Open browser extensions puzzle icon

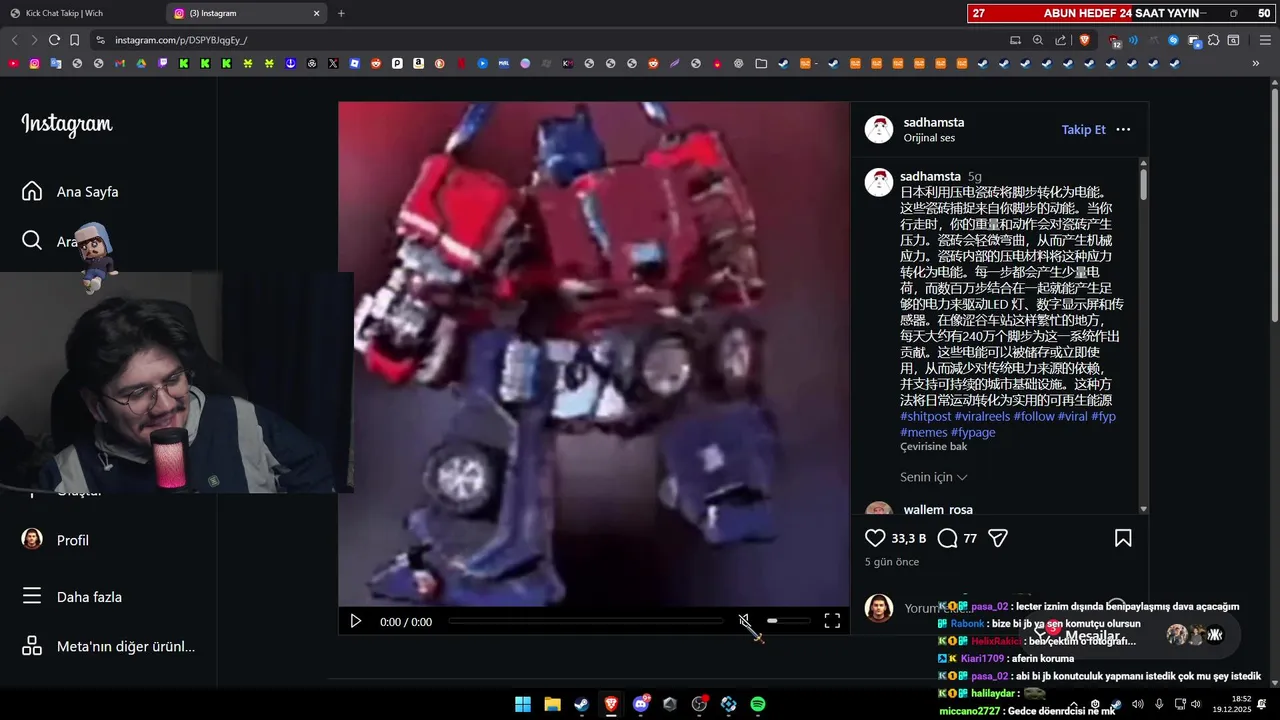click(x=1213, y=40)
